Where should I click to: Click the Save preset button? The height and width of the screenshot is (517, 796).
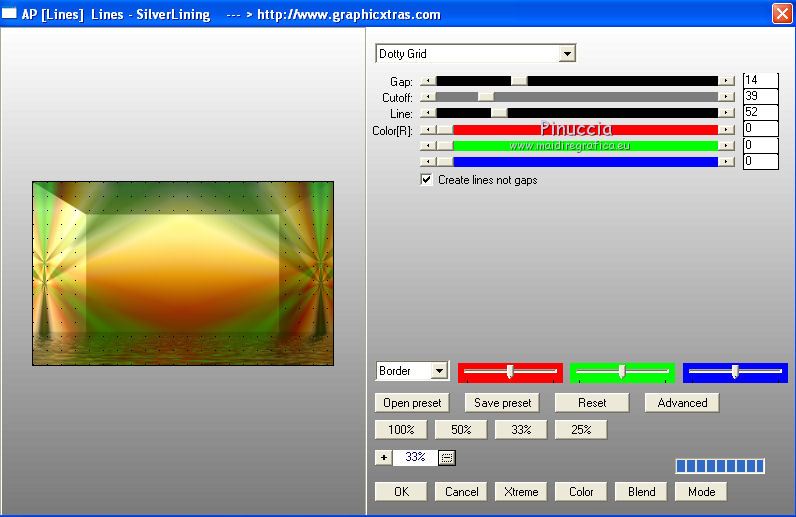502,403
